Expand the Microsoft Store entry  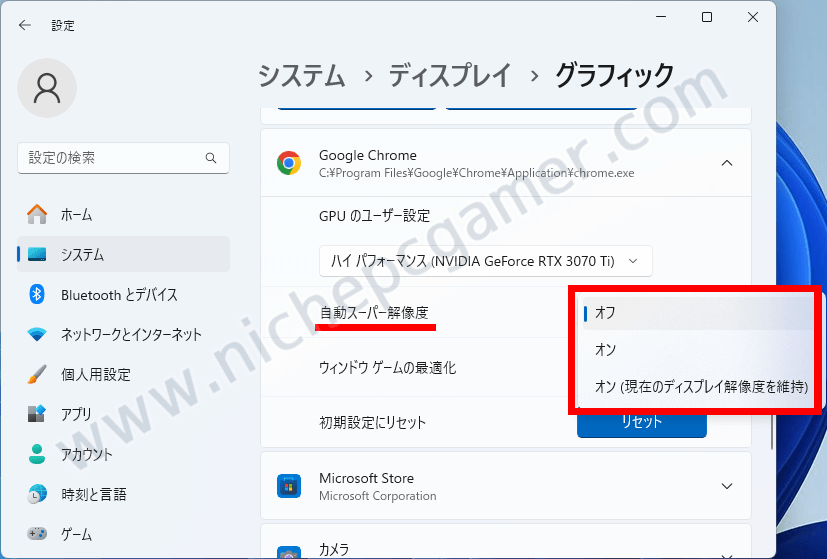tap(727, 486)
